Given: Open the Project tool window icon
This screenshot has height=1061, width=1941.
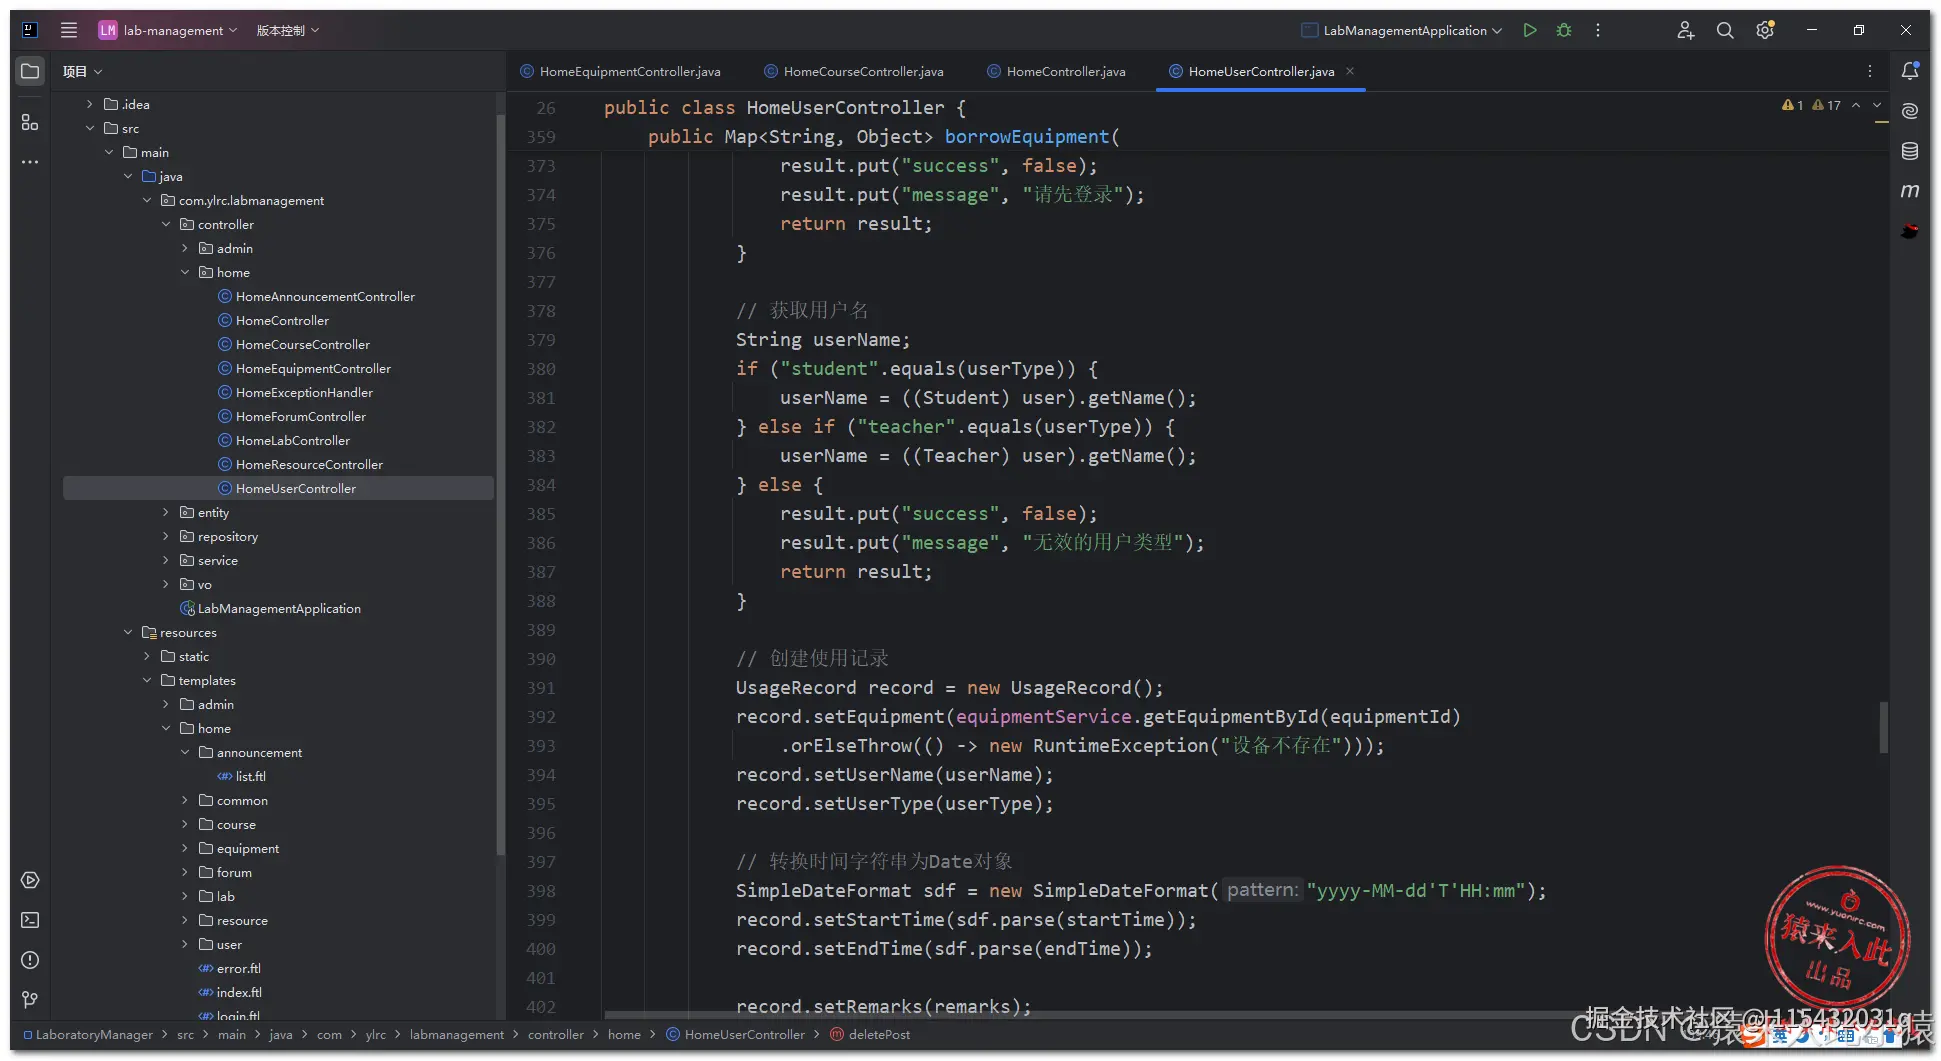Looking at the screenshot, I should tap(30, 72).
